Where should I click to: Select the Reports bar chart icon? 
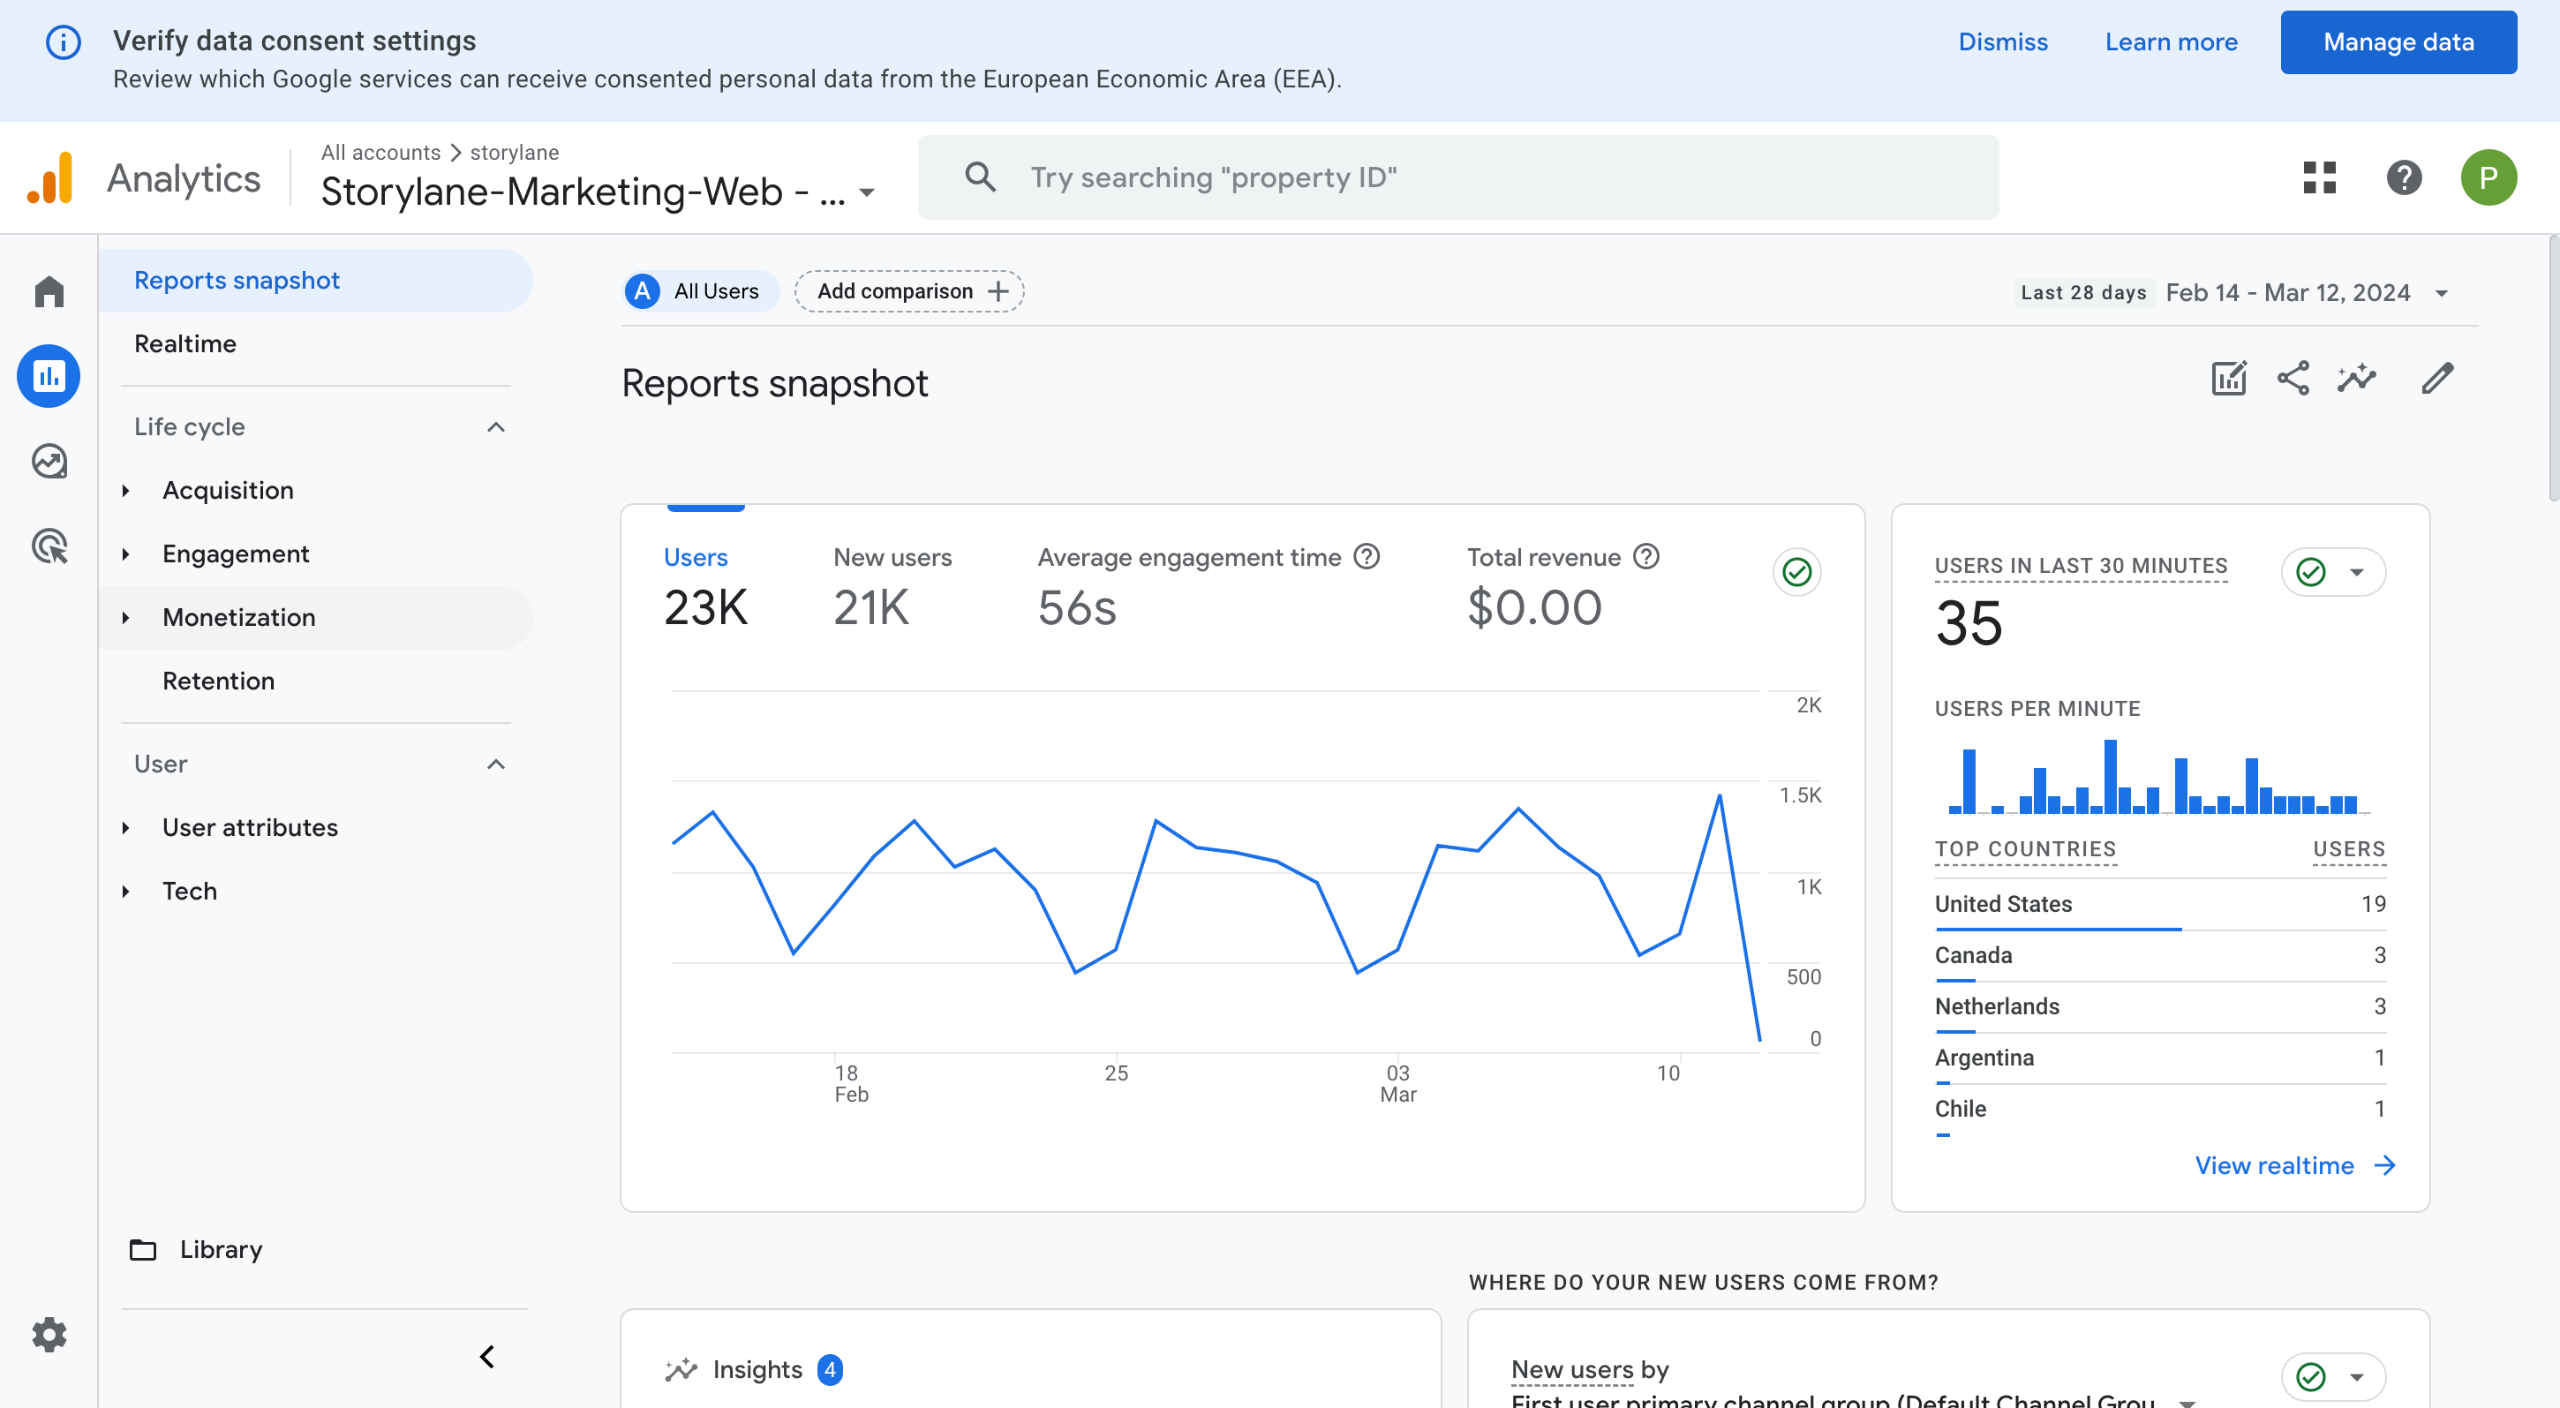point(49,376)
